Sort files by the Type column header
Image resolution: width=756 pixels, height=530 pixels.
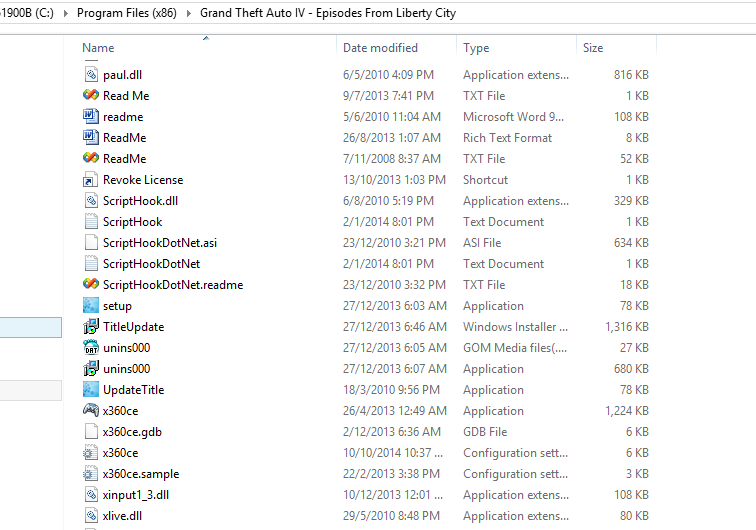(476, 48)
